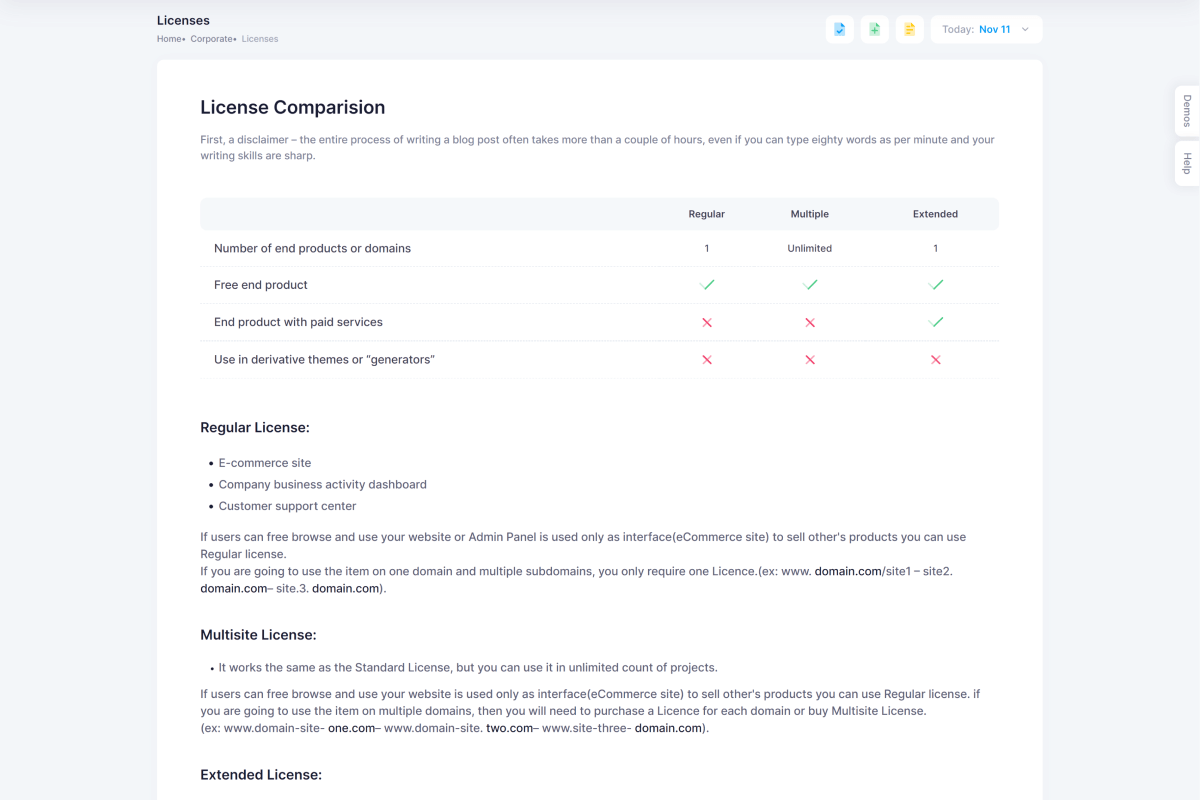Open the Demos side tab
This screenshot has height=800, width=1200.
pyautogui.click(x=1187, y=110)
